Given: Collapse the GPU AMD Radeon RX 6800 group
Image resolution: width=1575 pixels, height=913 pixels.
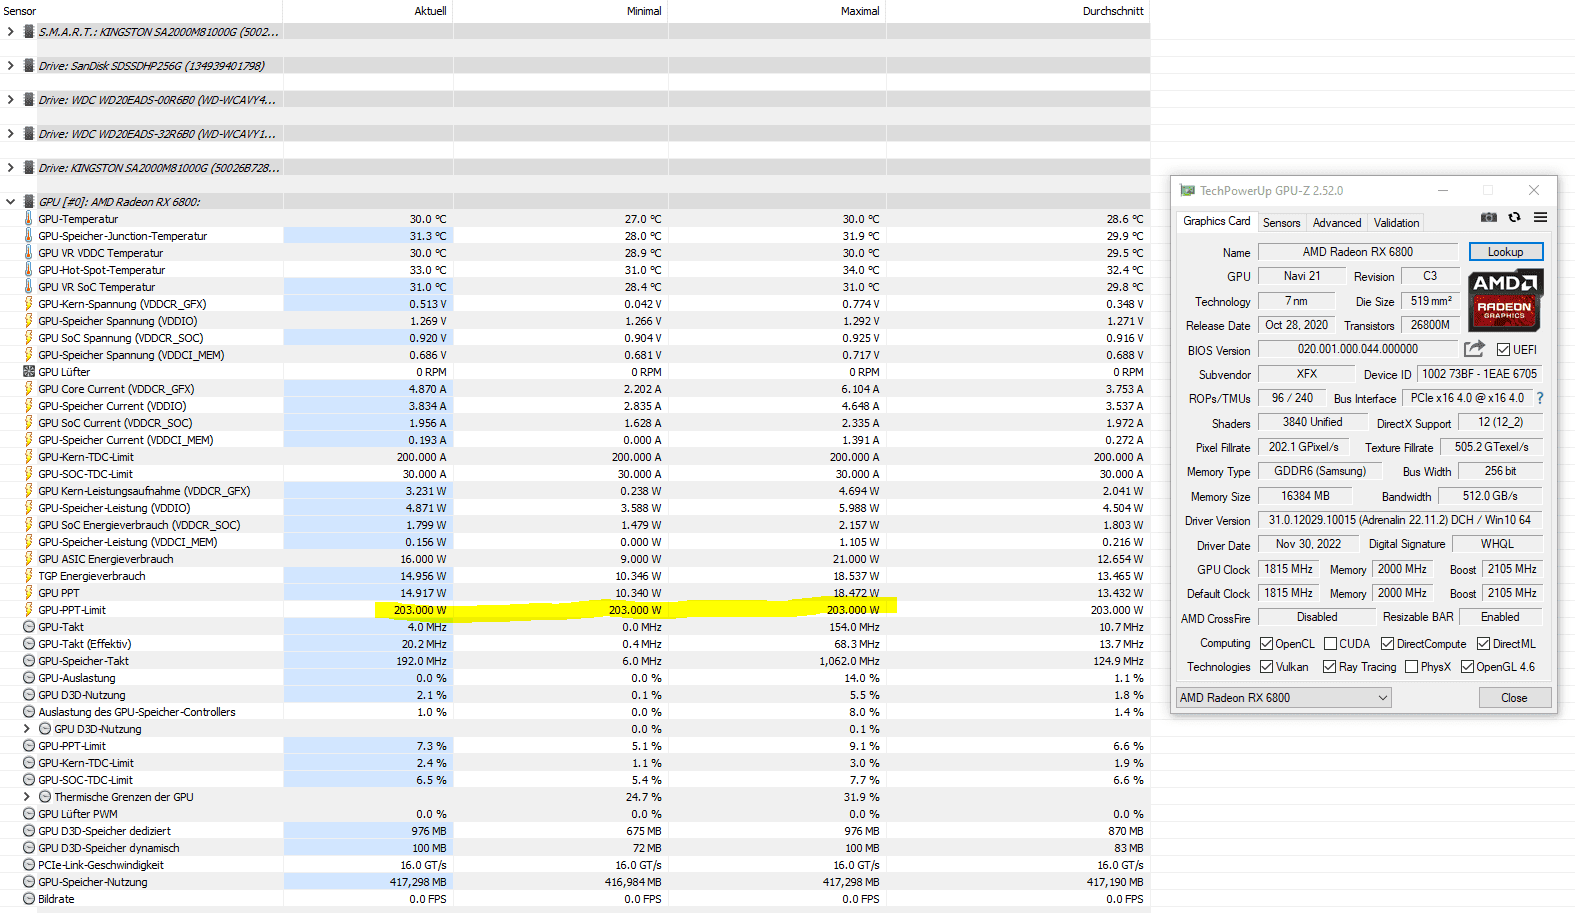Looking at the screenshot, I should [10, 202].
